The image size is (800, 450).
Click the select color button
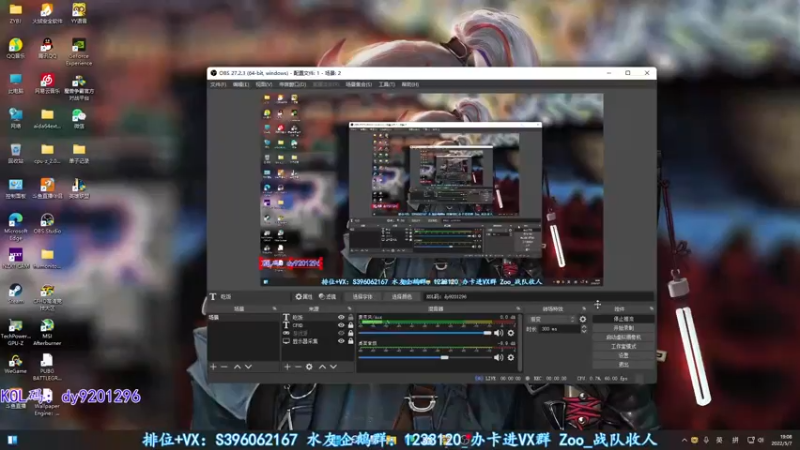[x=402, y=296]
